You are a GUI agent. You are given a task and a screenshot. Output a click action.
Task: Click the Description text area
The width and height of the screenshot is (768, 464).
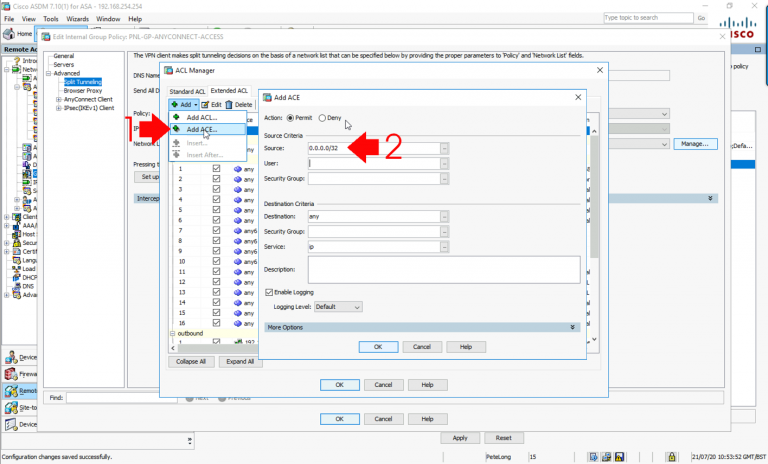tap(444, 269)
